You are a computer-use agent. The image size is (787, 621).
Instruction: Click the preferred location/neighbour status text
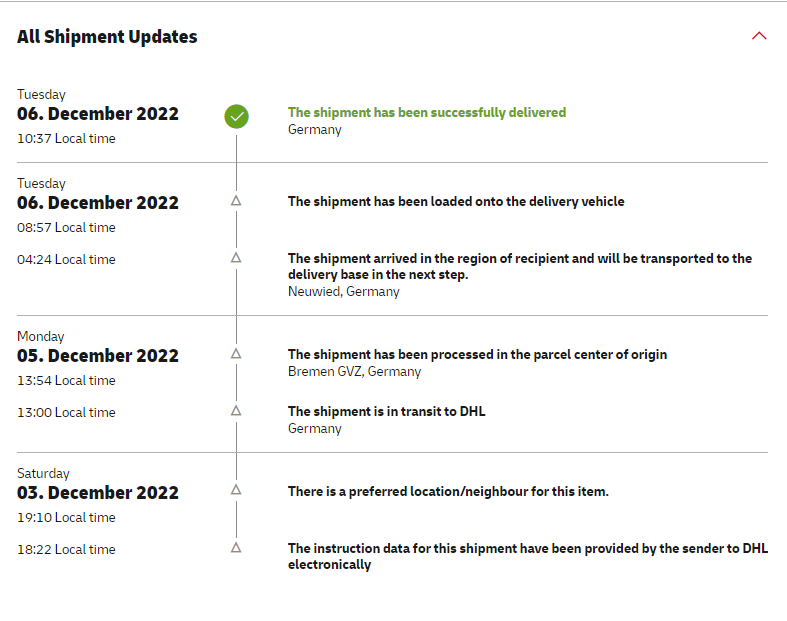coord(447,491)
